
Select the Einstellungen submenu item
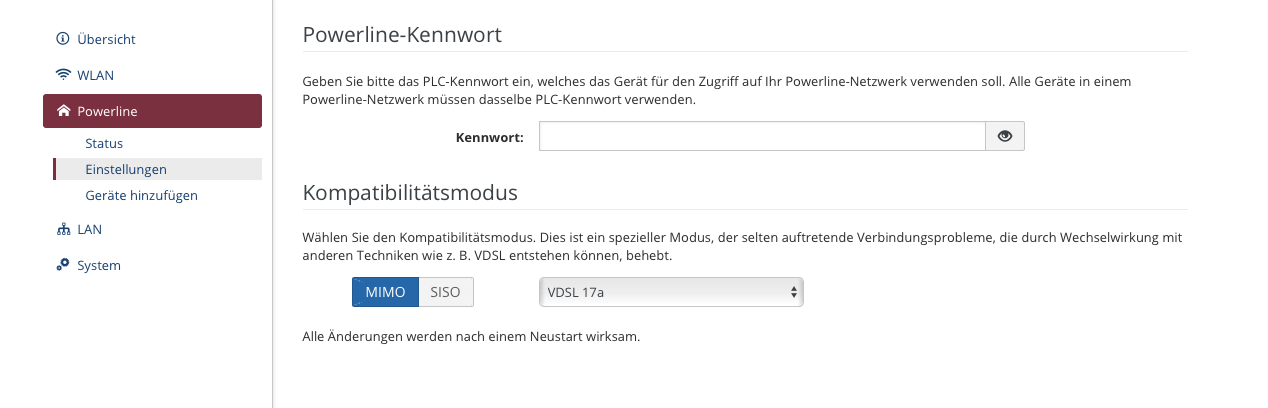click(126, 170)
